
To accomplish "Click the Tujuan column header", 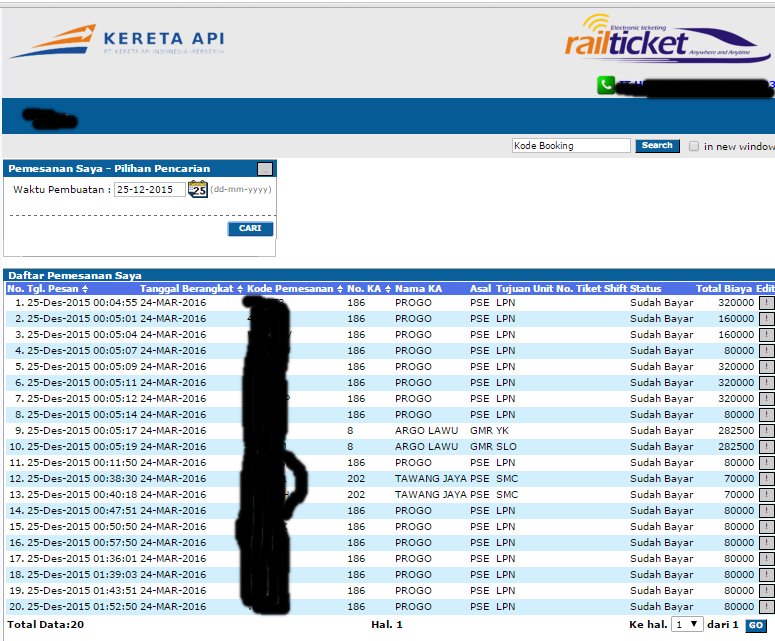I will [x=513, y=289].
